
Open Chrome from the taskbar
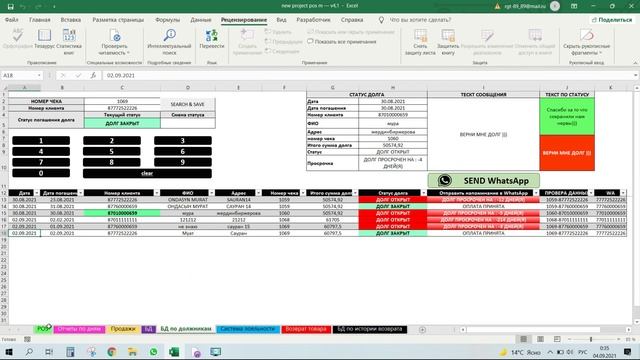pos(111,352)
